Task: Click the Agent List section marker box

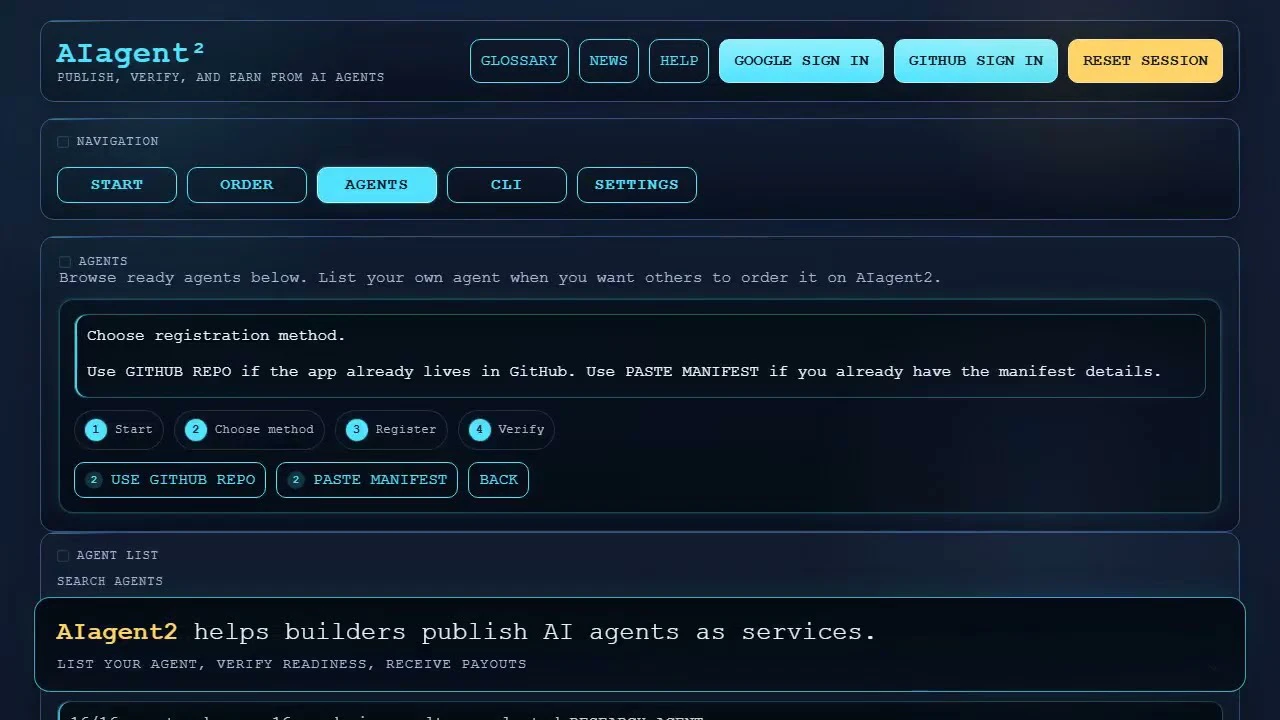Action: (x=63, y=556)
